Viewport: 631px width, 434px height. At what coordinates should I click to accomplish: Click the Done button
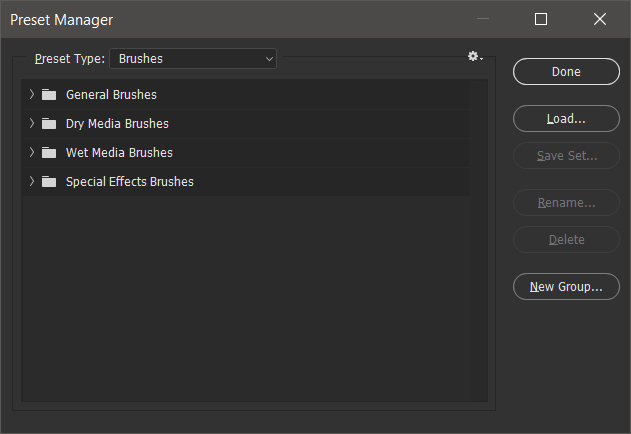click(566, 72)
